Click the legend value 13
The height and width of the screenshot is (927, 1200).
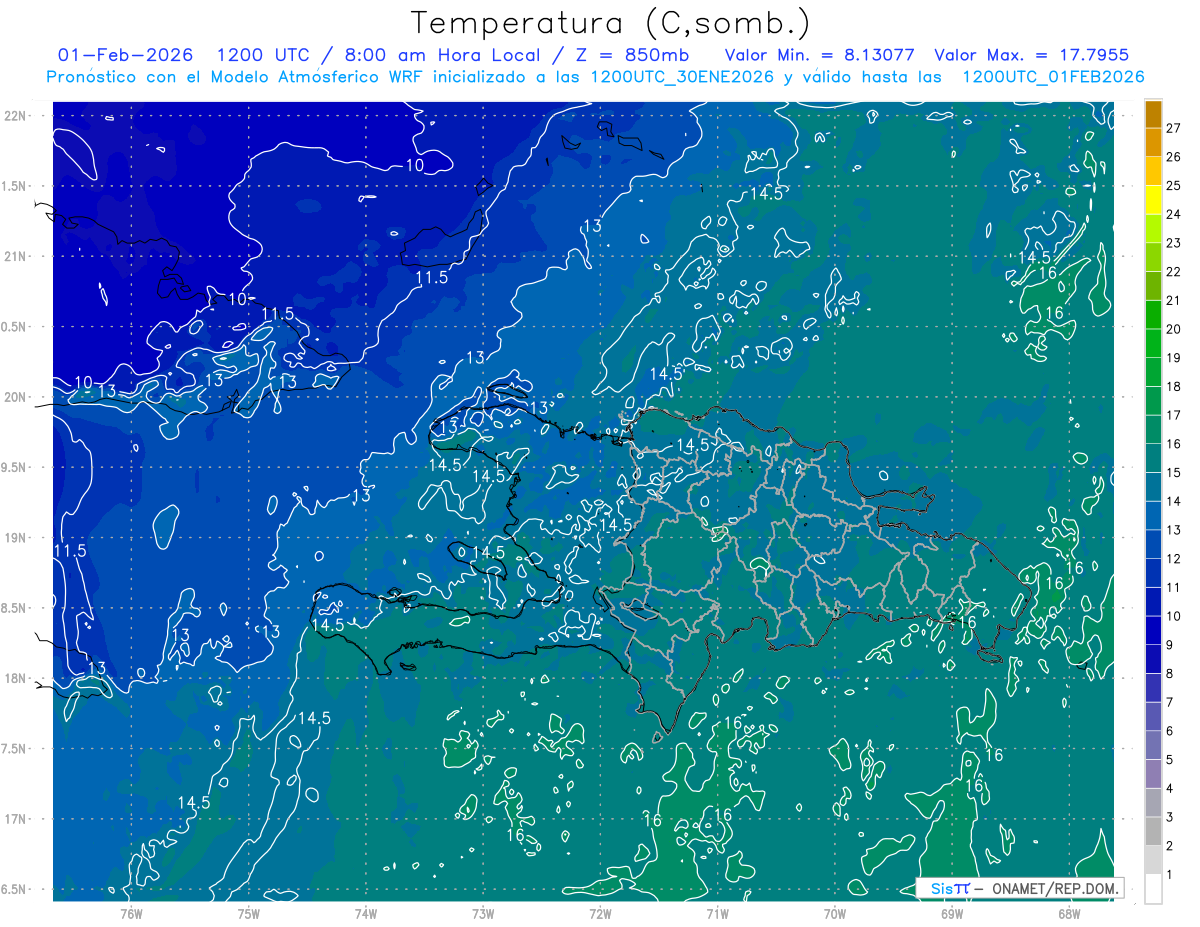tap(1174, 530)
